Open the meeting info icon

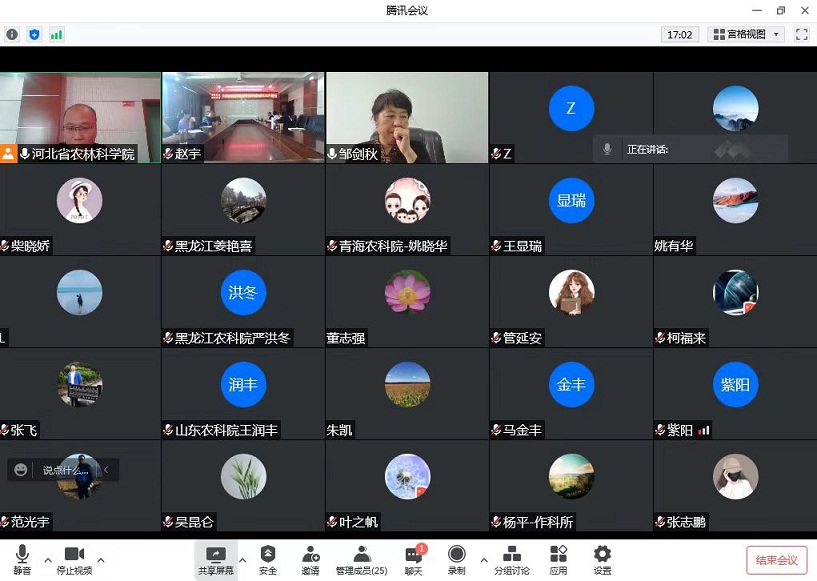coord(12,34)
